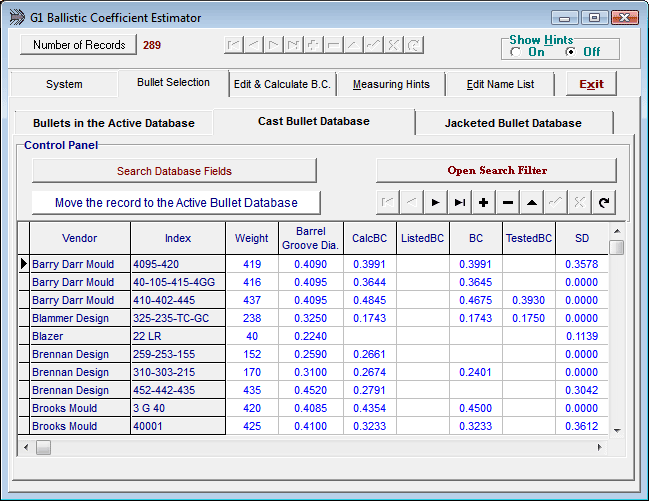Click the Blazer 22 LR index cell
649x501 pixels.
point(179,336)
